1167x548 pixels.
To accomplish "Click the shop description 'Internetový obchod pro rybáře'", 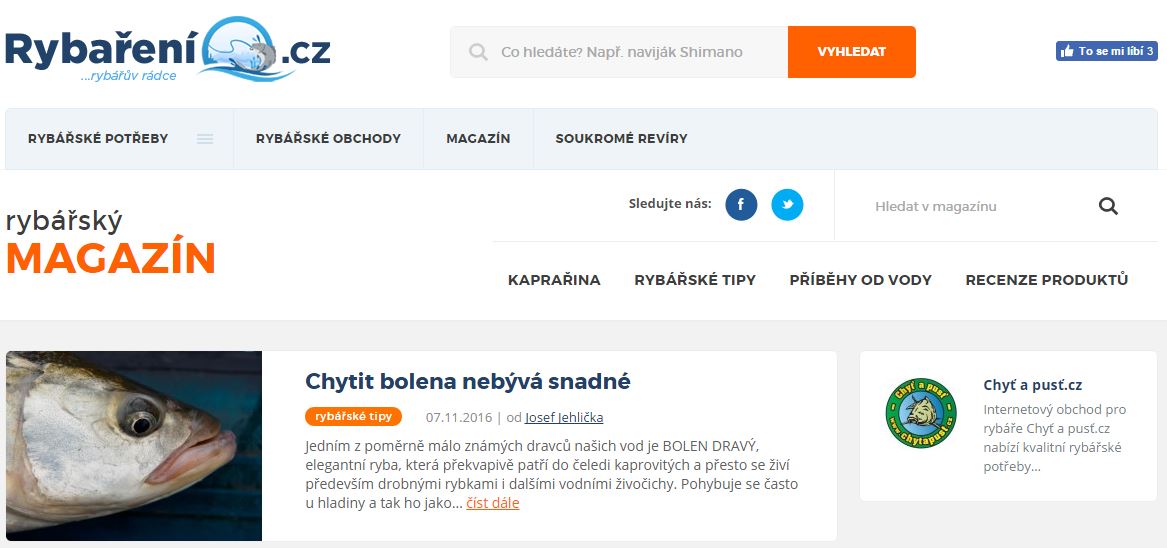I will pyautogui.click(x=1055, y=438).
